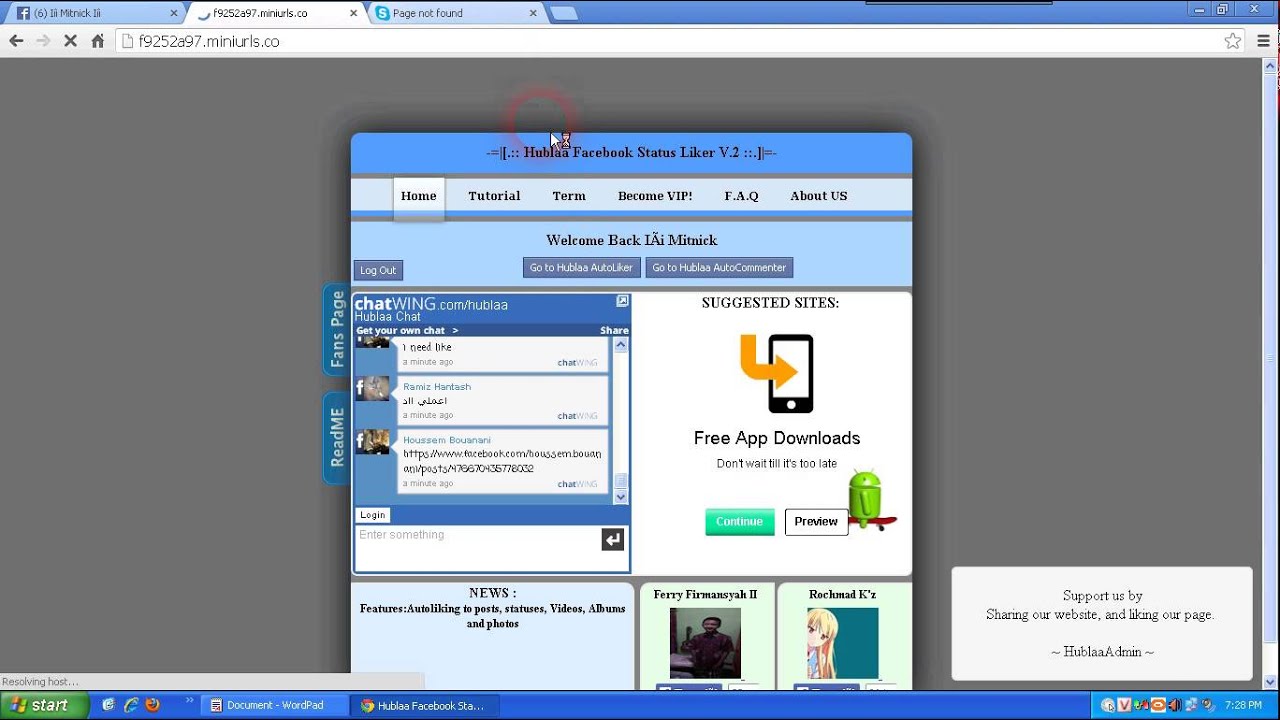The height and width of the screenshot is (720, 1280).
Task: Go to Hublaa AutoLiker
Action: point(581,268)
